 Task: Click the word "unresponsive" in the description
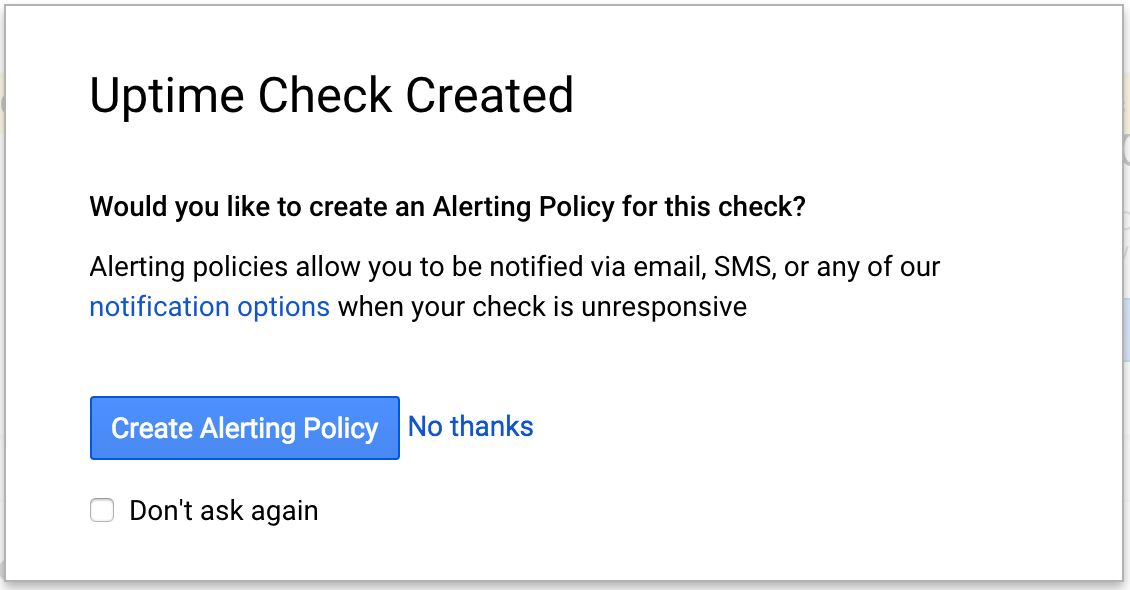(664, 306)
